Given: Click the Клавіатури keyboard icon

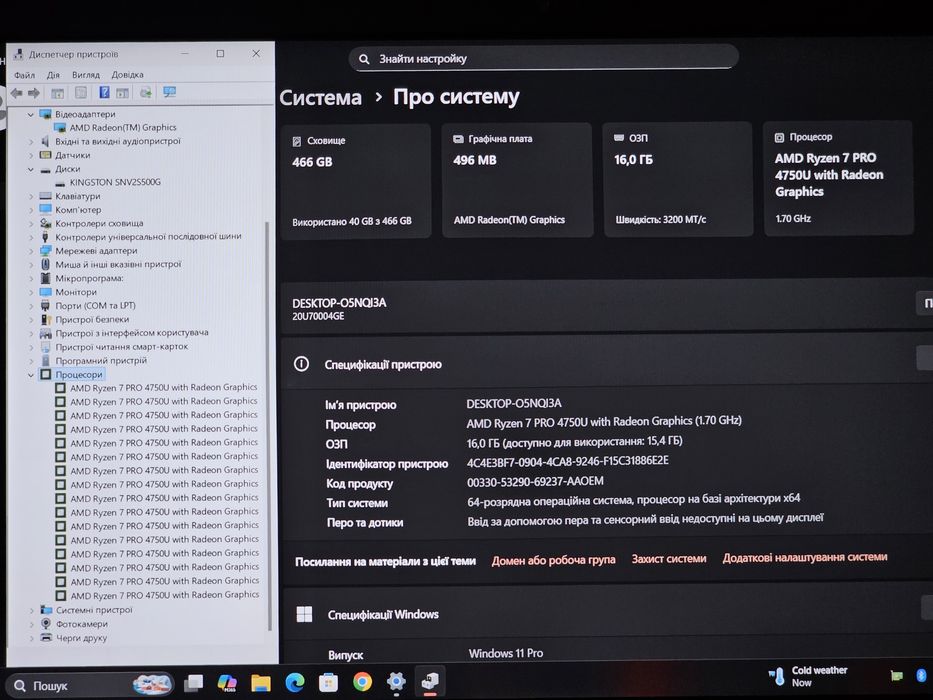Looking at the screenshot, I should click(x=45, y=196).
